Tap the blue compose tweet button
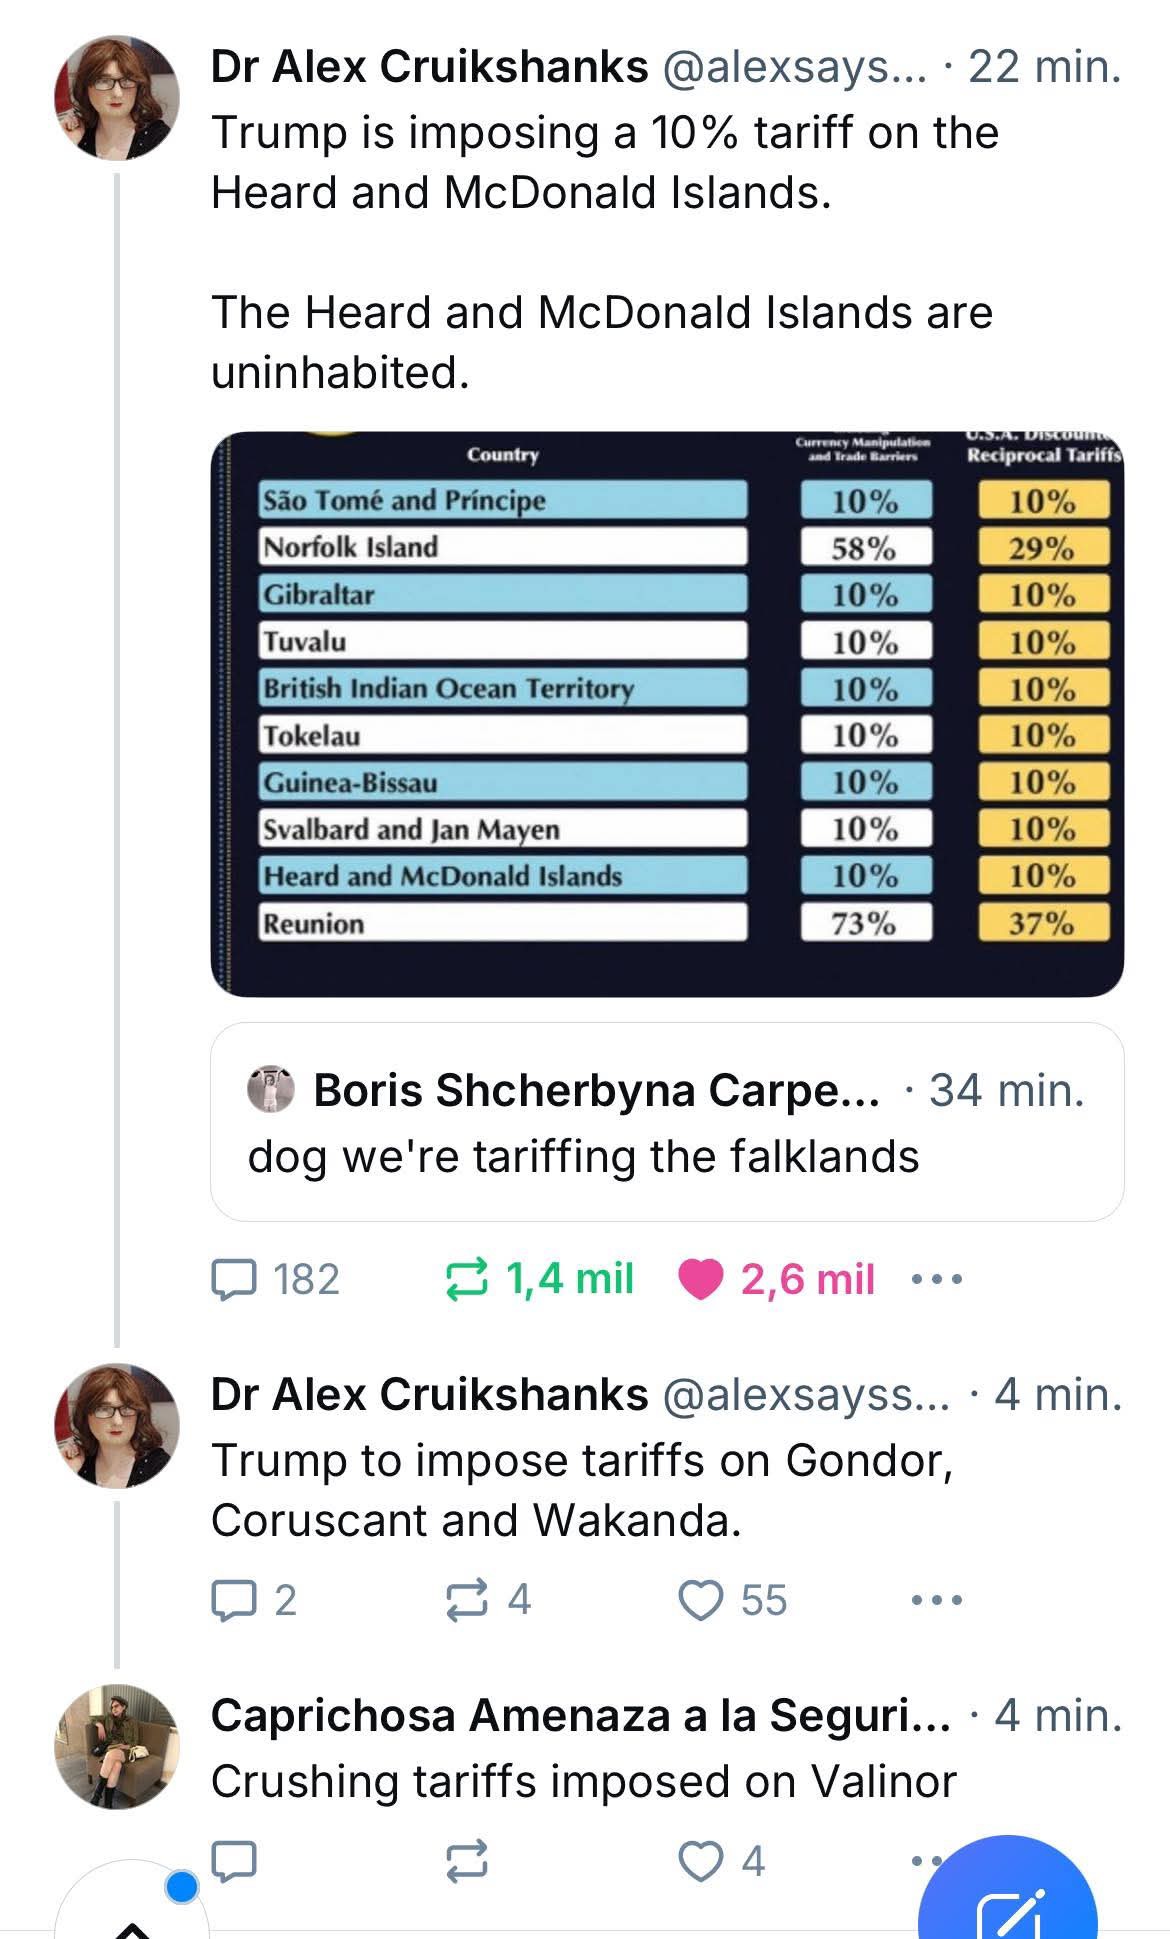Image resolution: width=1170 pixels, height=1939 pixels. [x=1008, y=1895]
